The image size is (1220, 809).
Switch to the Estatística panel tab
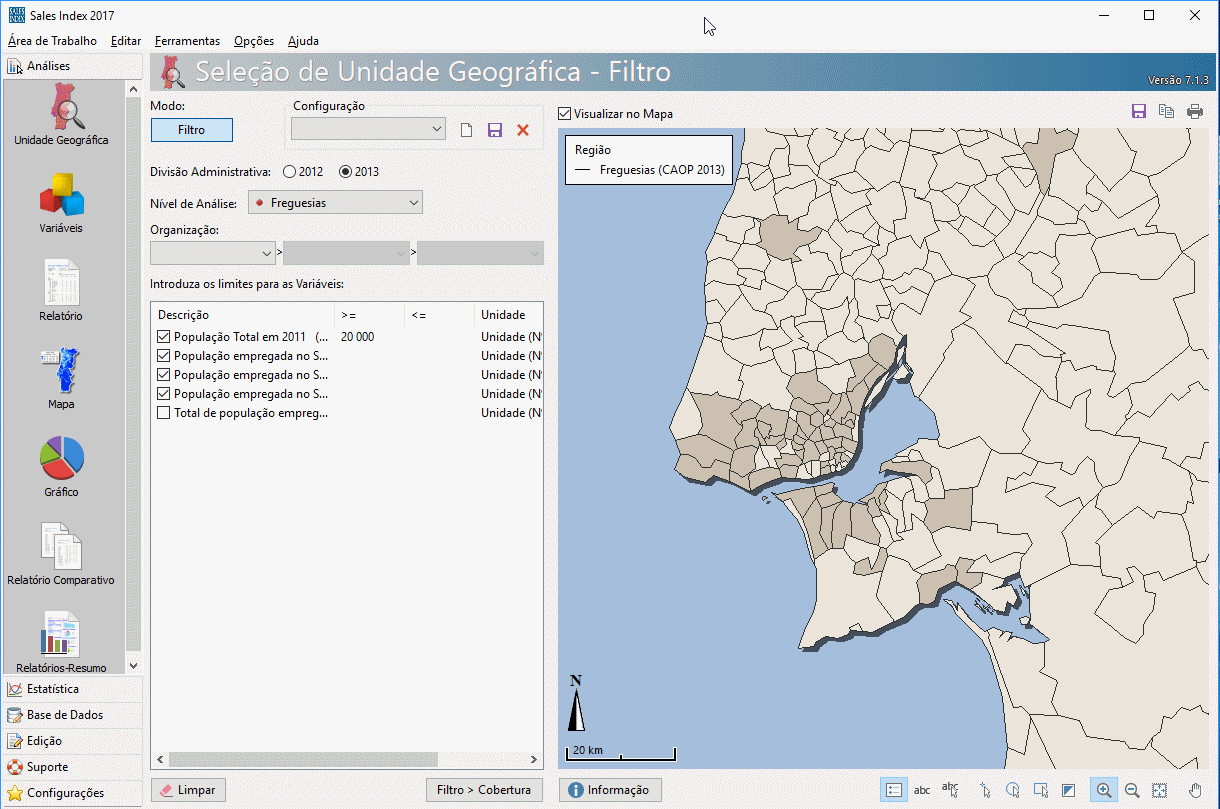53,689
